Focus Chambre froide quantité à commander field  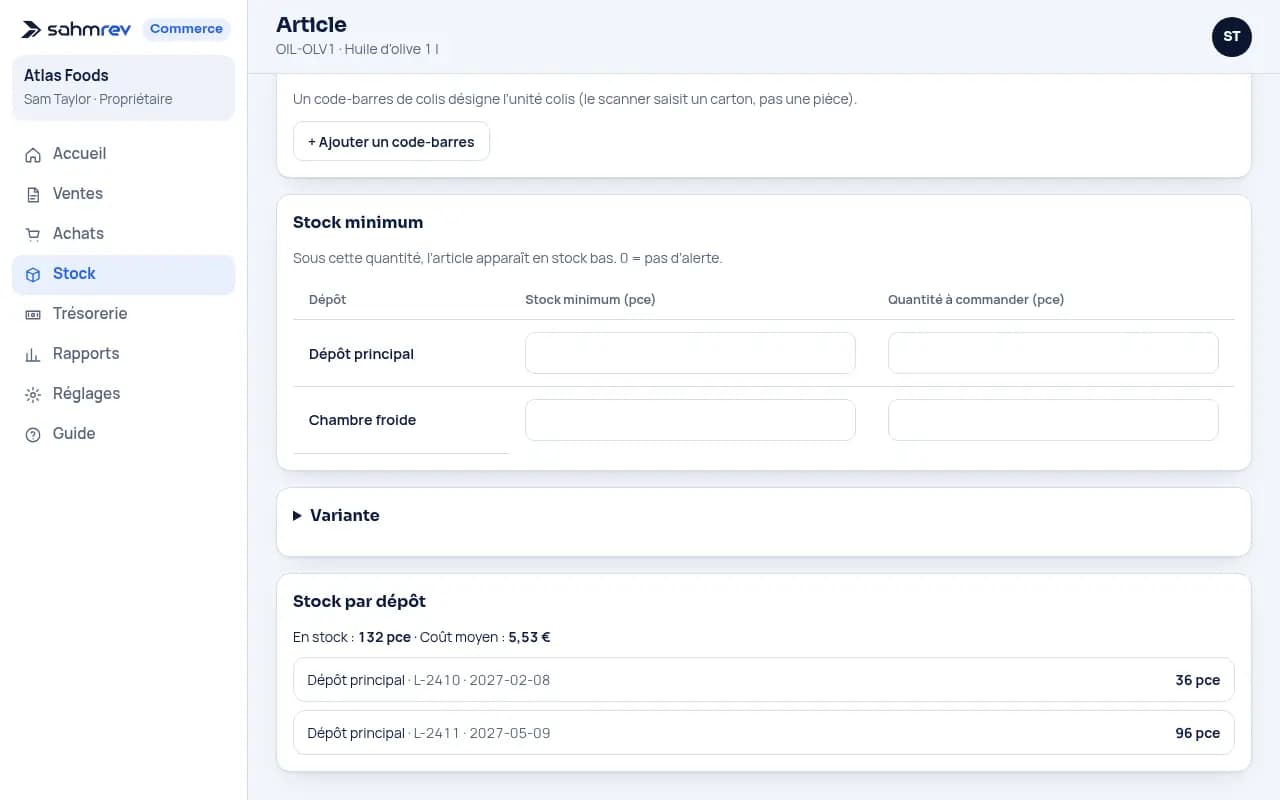[x=1053, y=420]
